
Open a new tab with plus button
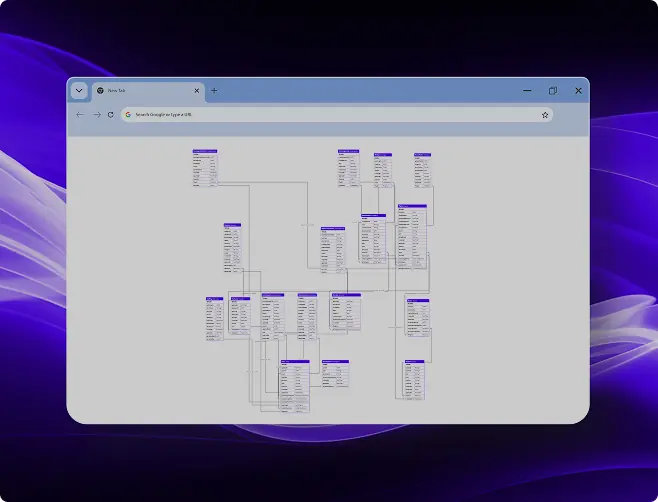[214, 91]
